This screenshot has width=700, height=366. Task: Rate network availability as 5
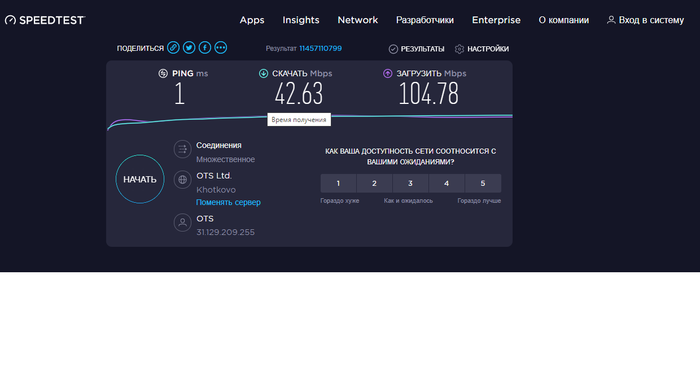[x=483, y=183]
